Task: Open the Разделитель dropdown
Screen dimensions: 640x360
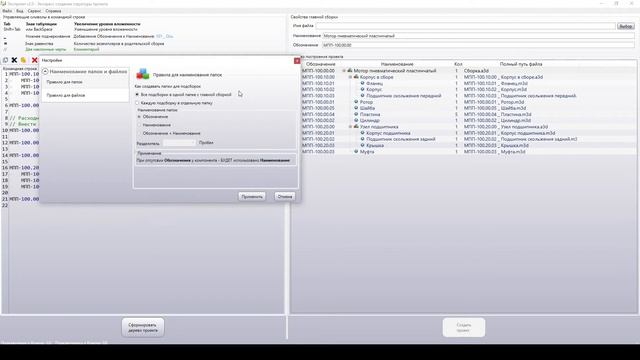Action: click(179, 143)
